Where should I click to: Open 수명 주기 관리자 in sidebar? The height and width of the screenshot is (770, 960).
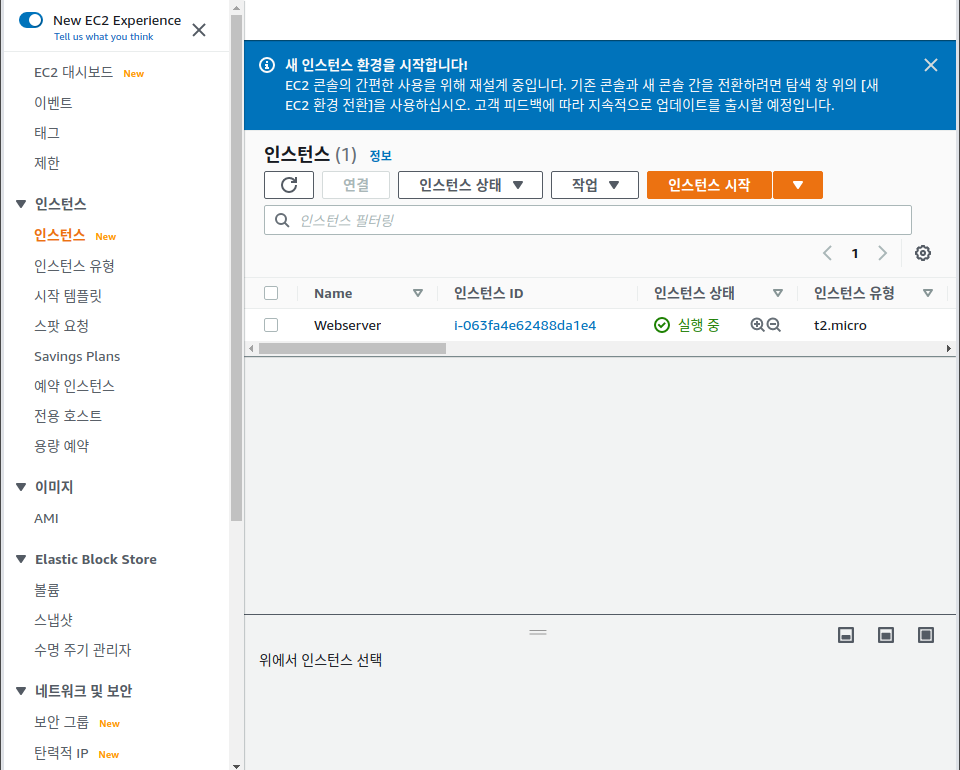tap(83, 650)
